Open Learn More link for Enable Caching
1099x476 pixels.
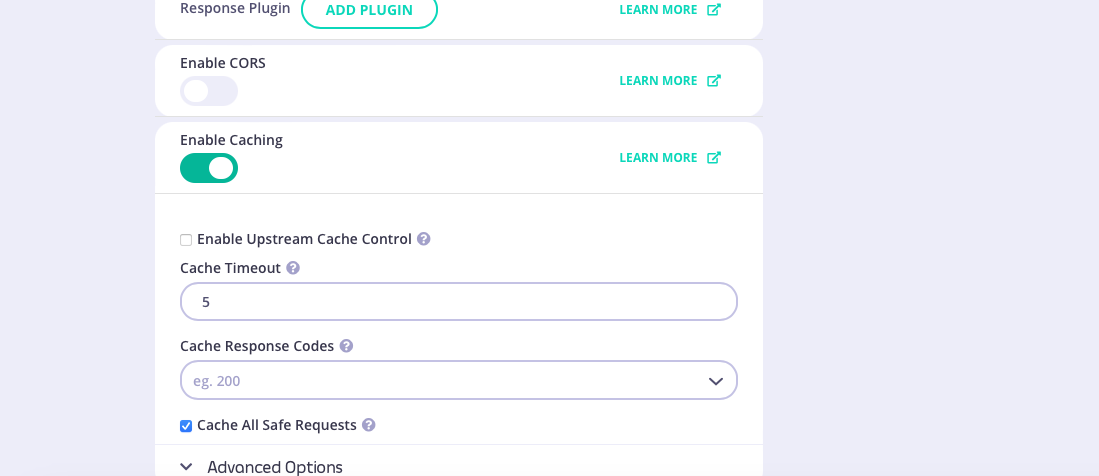click(x=658, y=158)
